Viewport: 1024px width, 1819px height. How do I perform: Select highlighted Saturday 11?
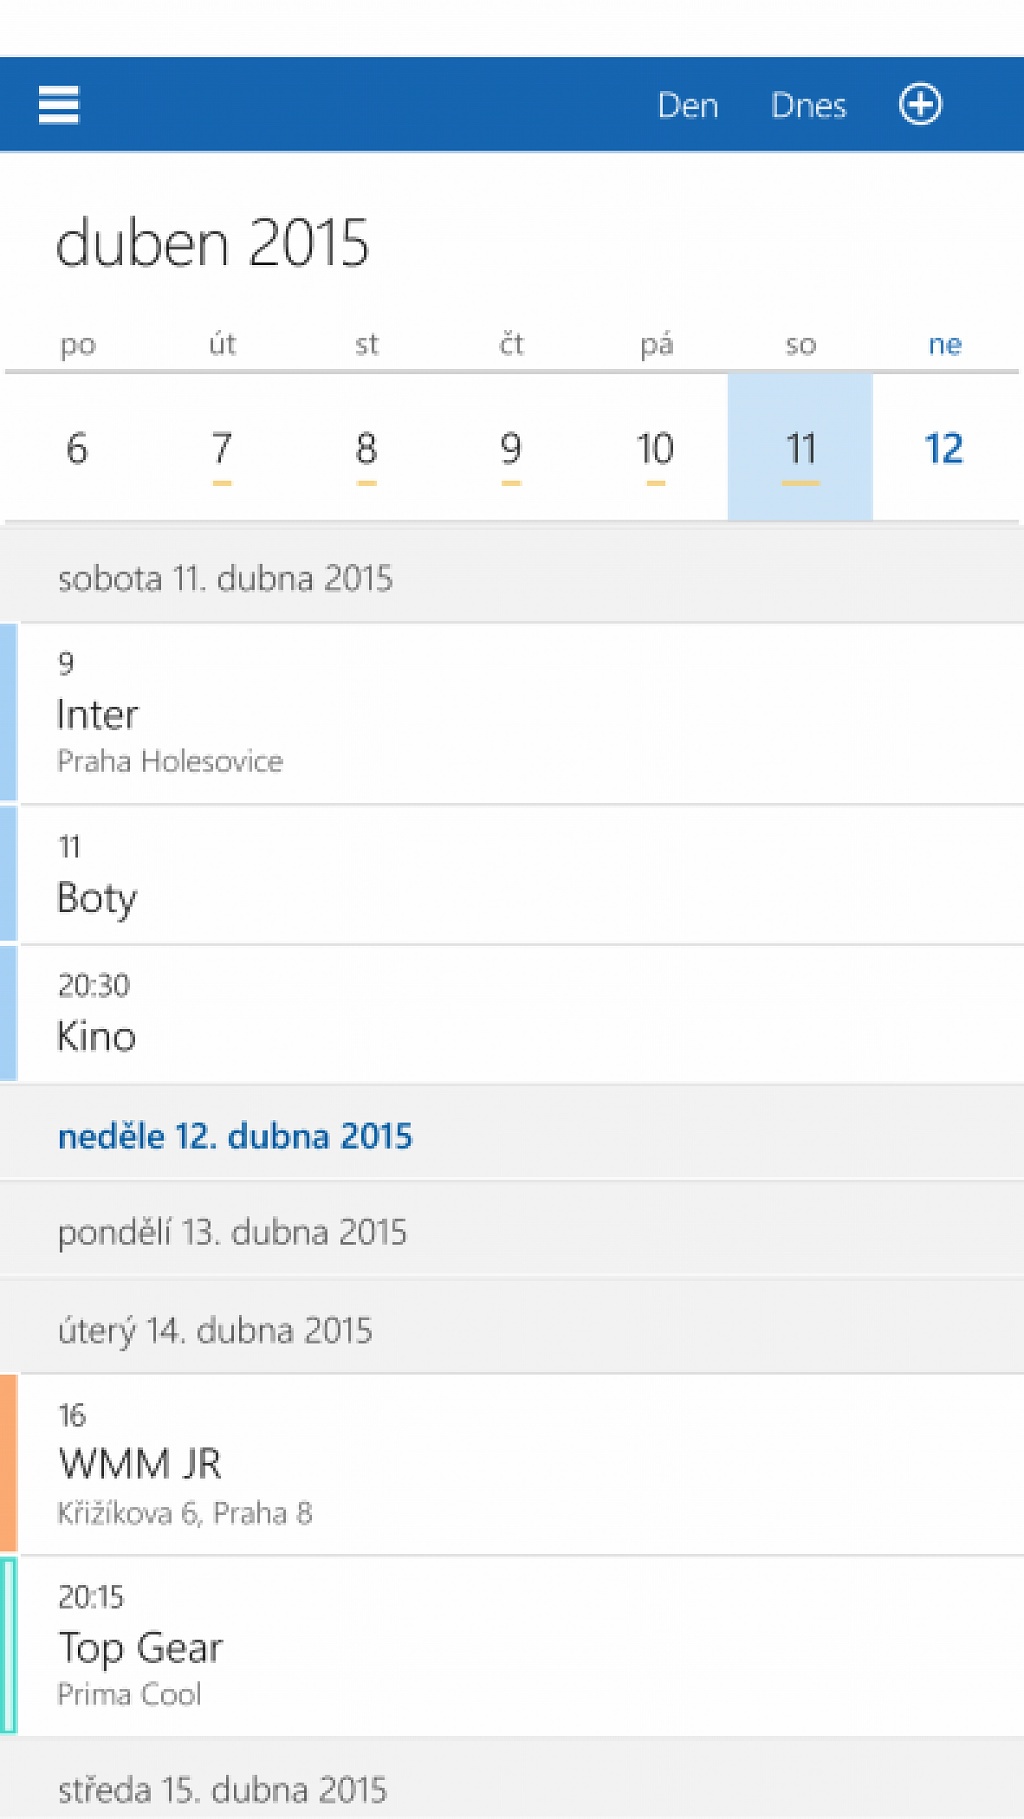point(800,448)
